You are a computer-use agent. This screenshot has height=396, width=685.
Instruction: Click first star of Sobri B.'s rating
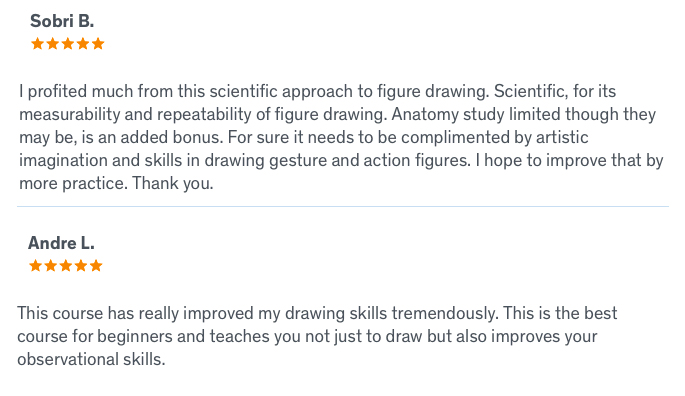pos(38,44)
